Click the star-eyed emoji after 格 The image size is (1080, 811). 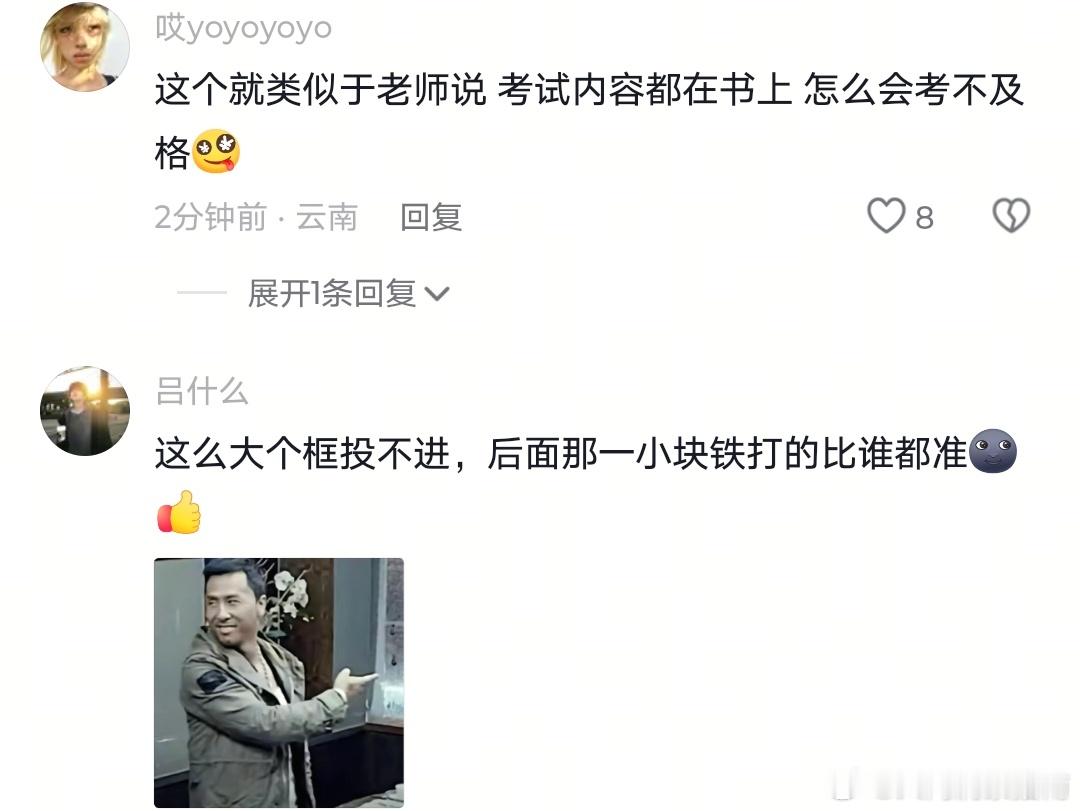click(216, 151)
